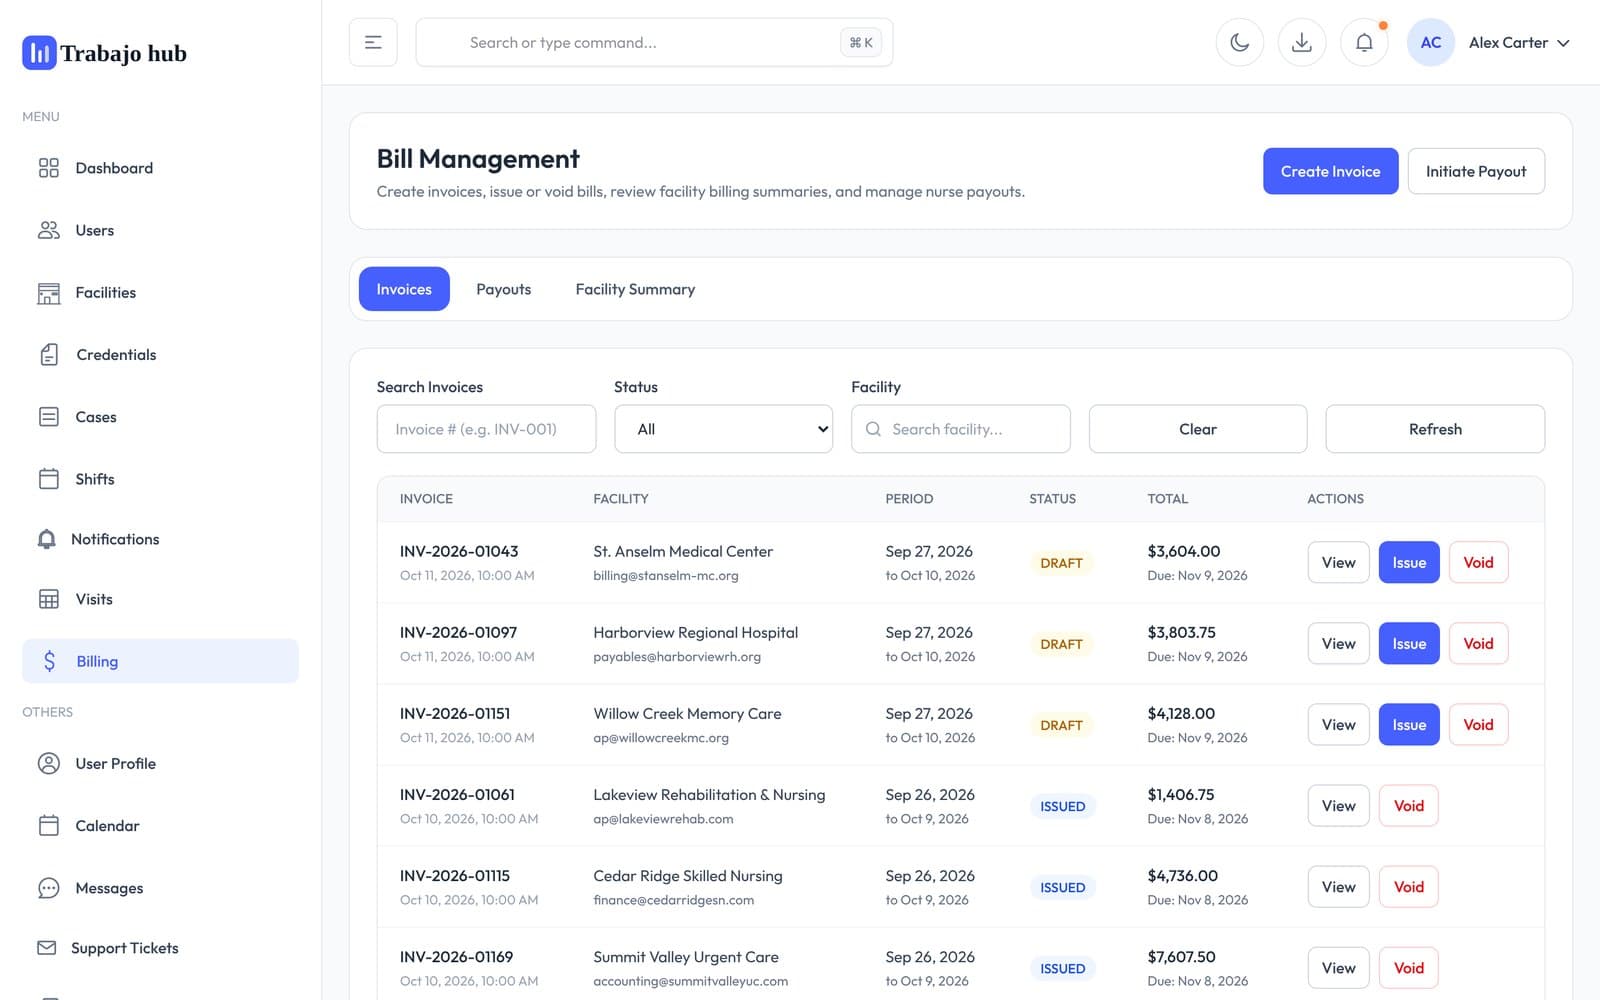
Task: Issue invoice INV-2026-01097
Action: [x=1409, y=643]
